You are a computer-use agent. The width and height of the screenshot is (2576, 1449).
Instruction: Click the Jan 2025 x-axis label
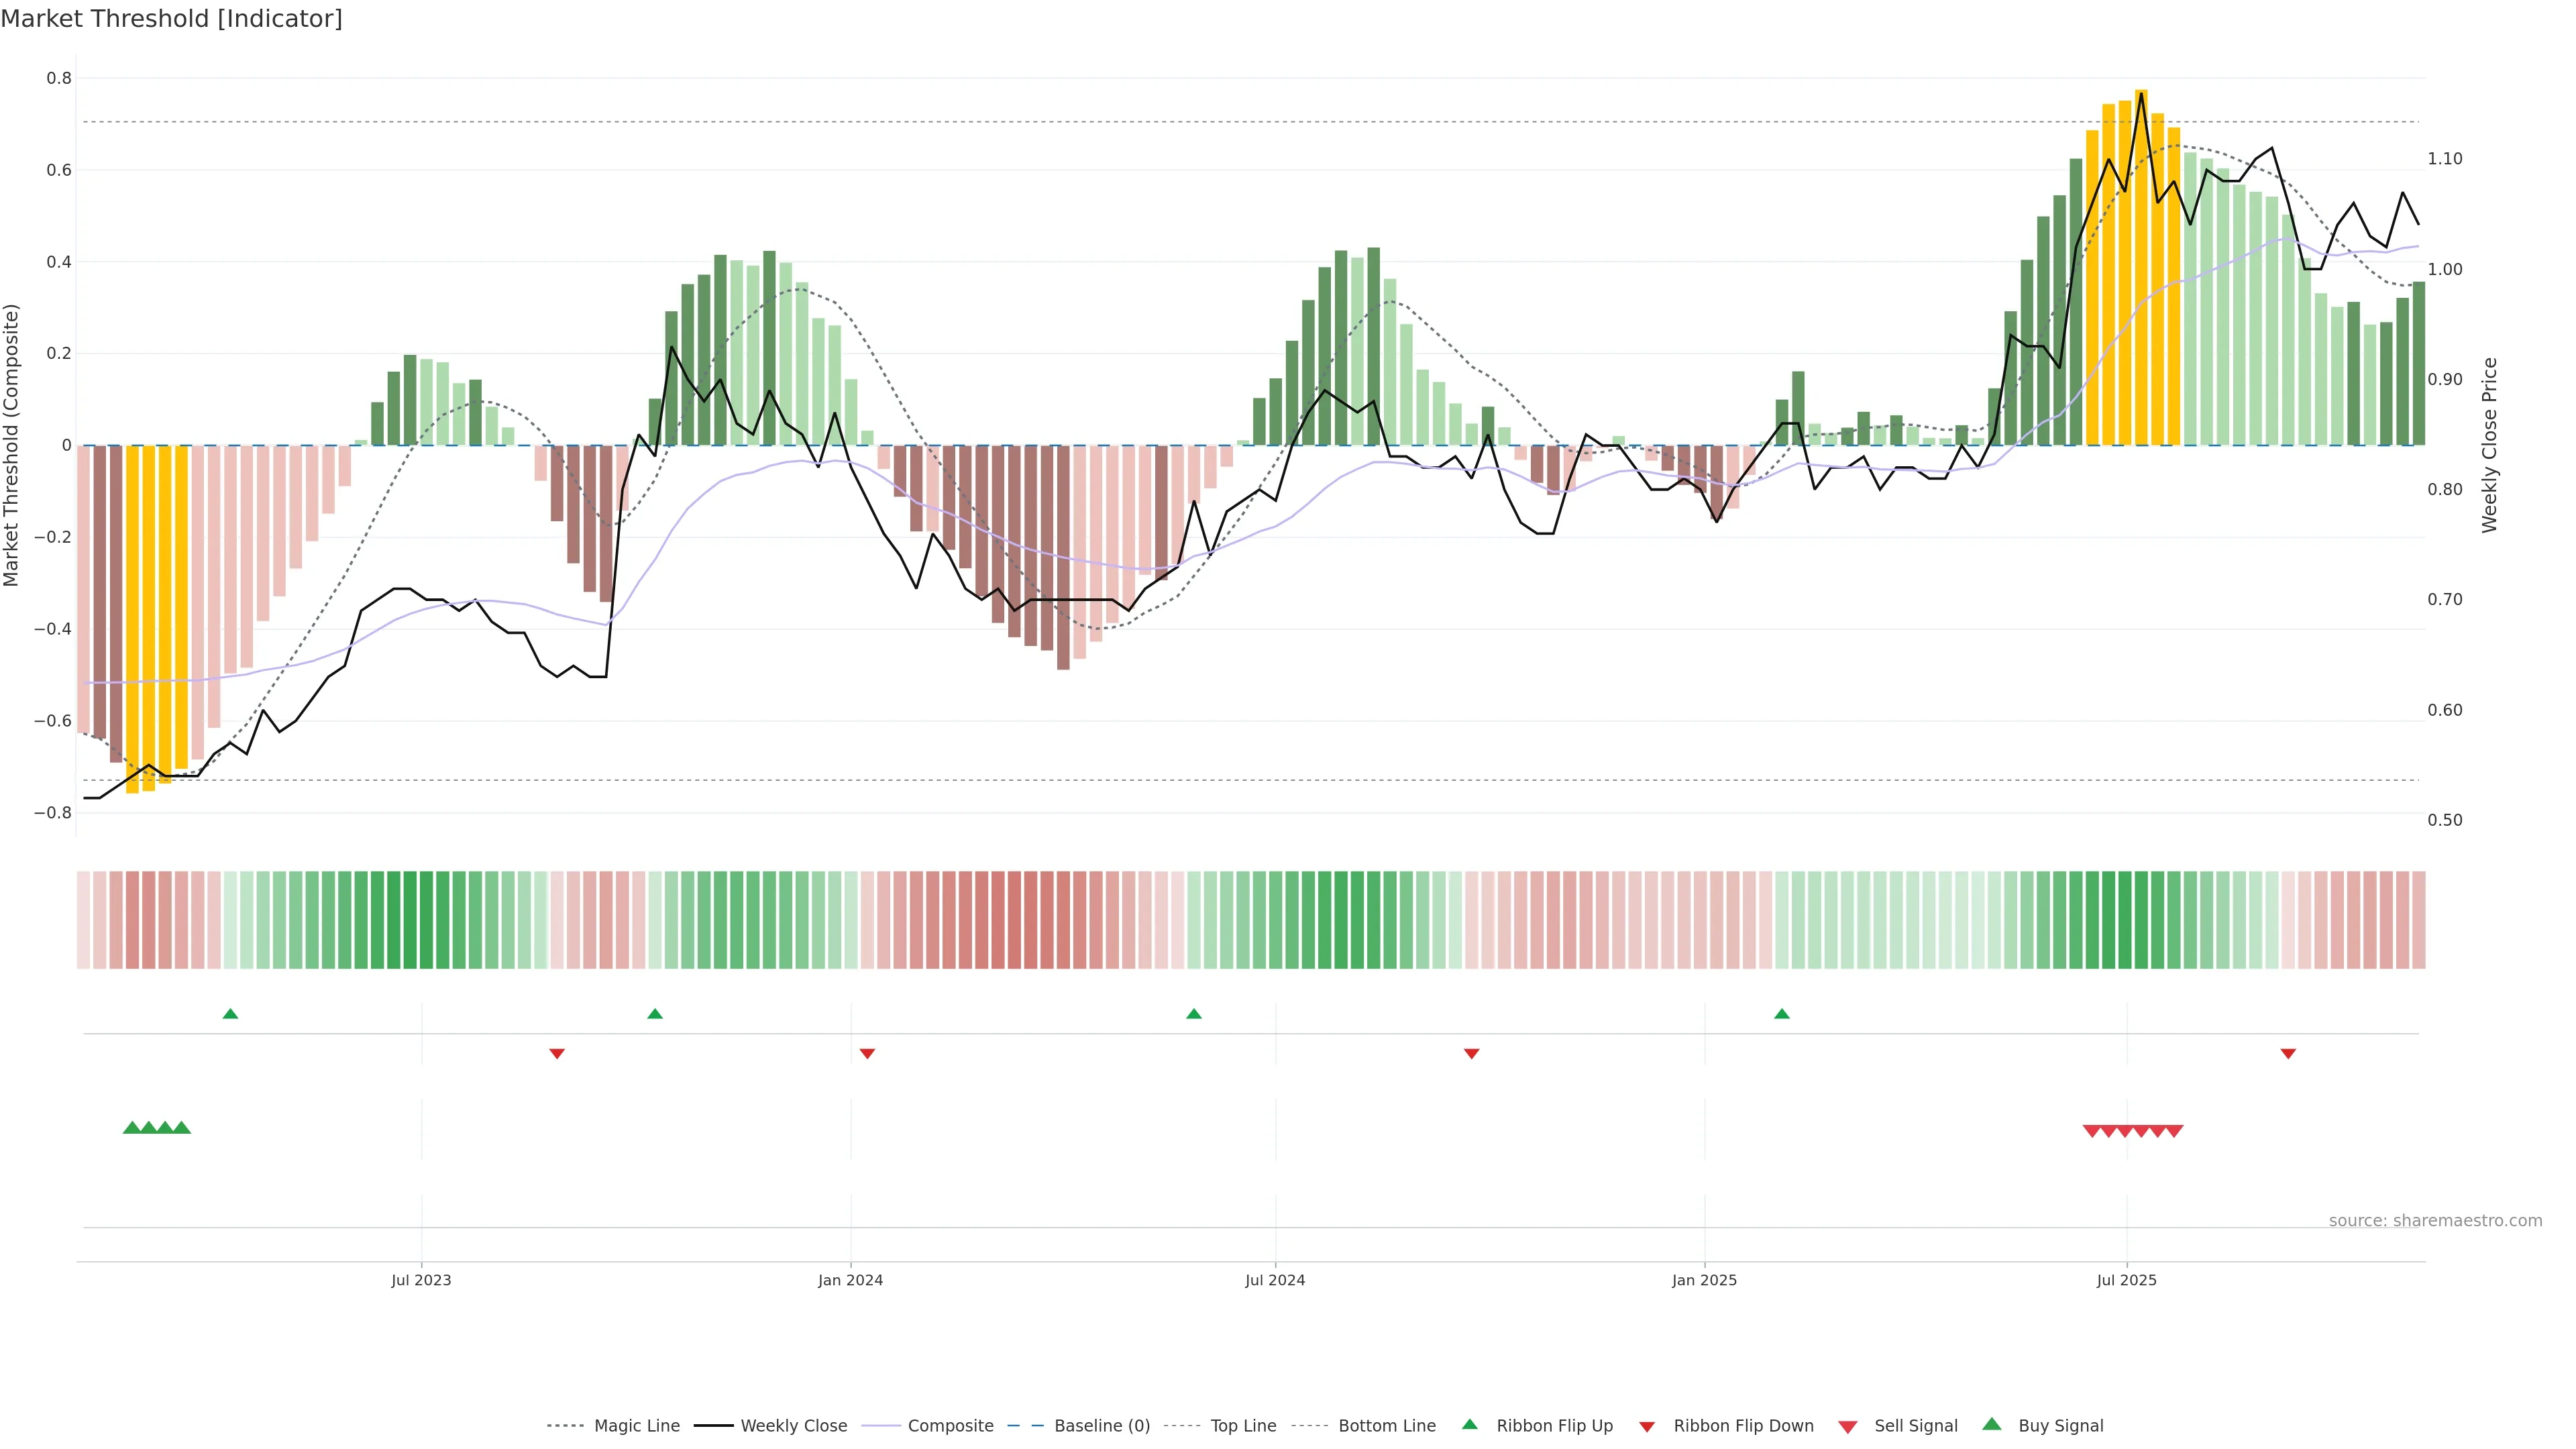[x=1704, y=1280]
